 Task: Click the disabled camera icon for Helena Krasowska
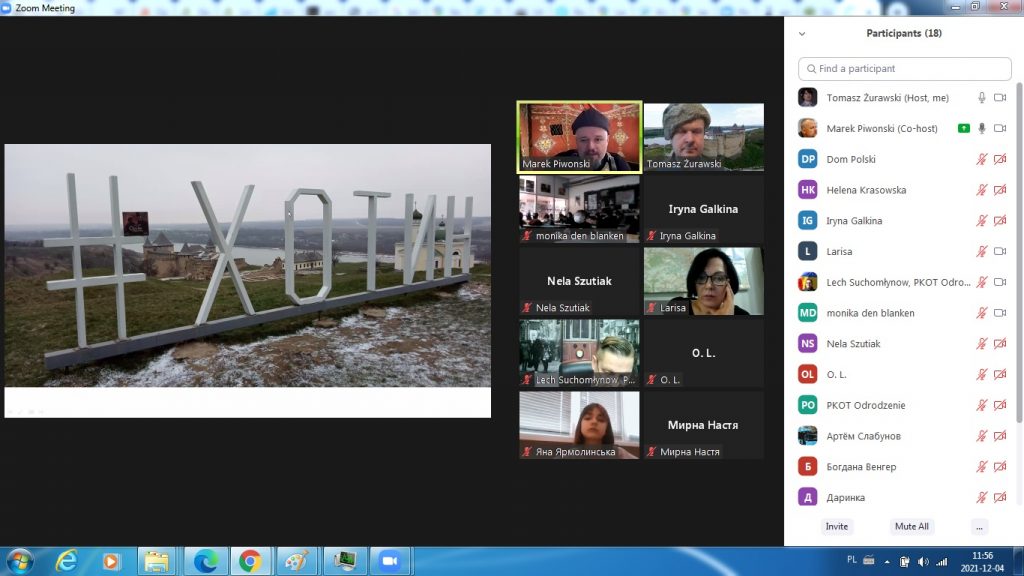pyautogui.click(x=999, y=190)
